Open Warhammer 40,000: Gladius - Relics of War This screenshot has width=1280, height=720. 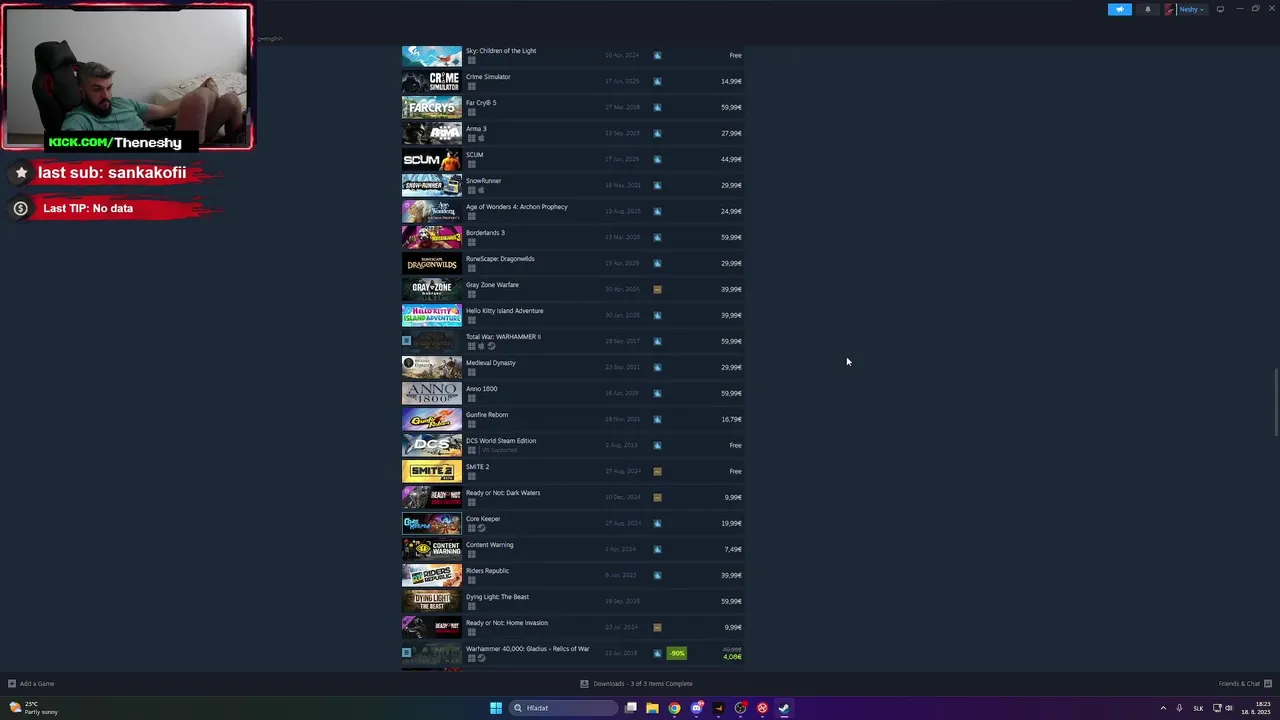(x=527, y=649)
